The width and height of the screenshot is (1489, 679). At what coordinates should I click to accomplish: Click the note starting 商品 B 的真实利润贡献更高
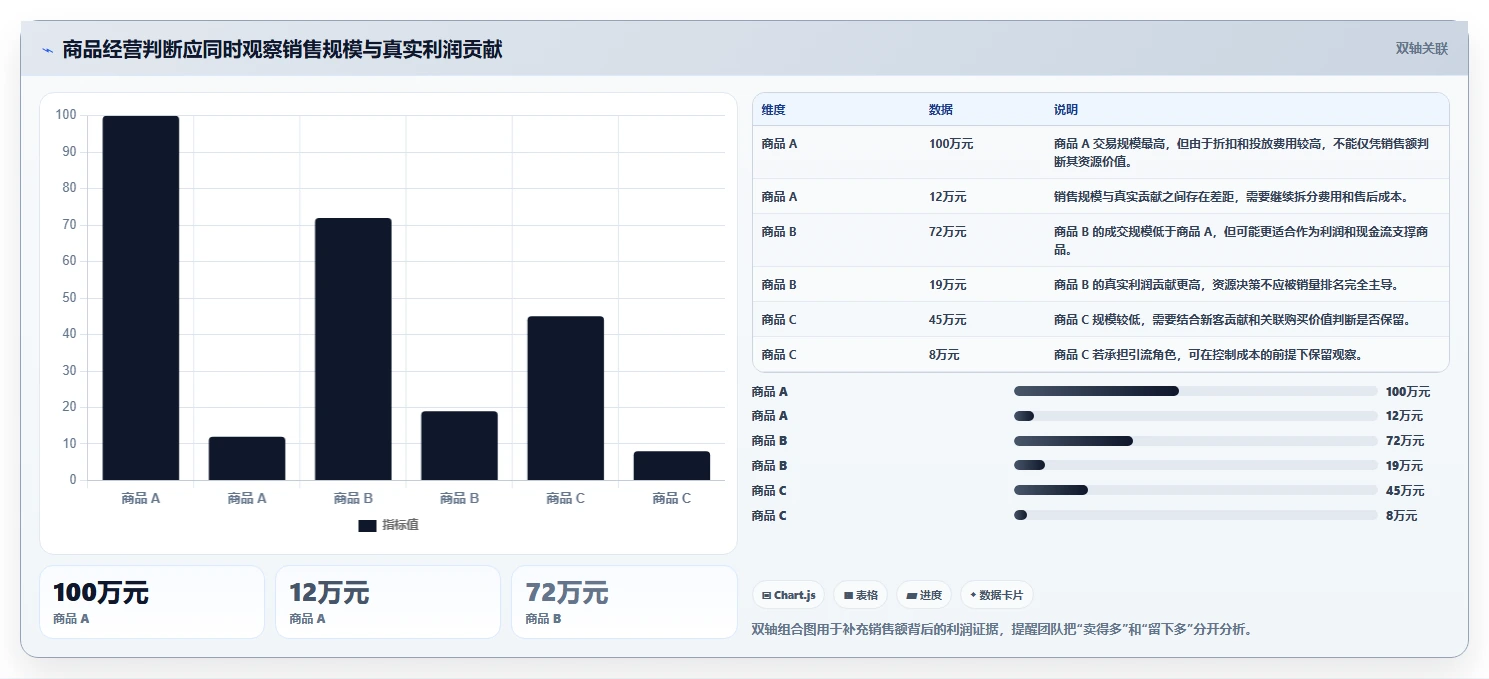pyautogui.click(x=1226, y=285)
